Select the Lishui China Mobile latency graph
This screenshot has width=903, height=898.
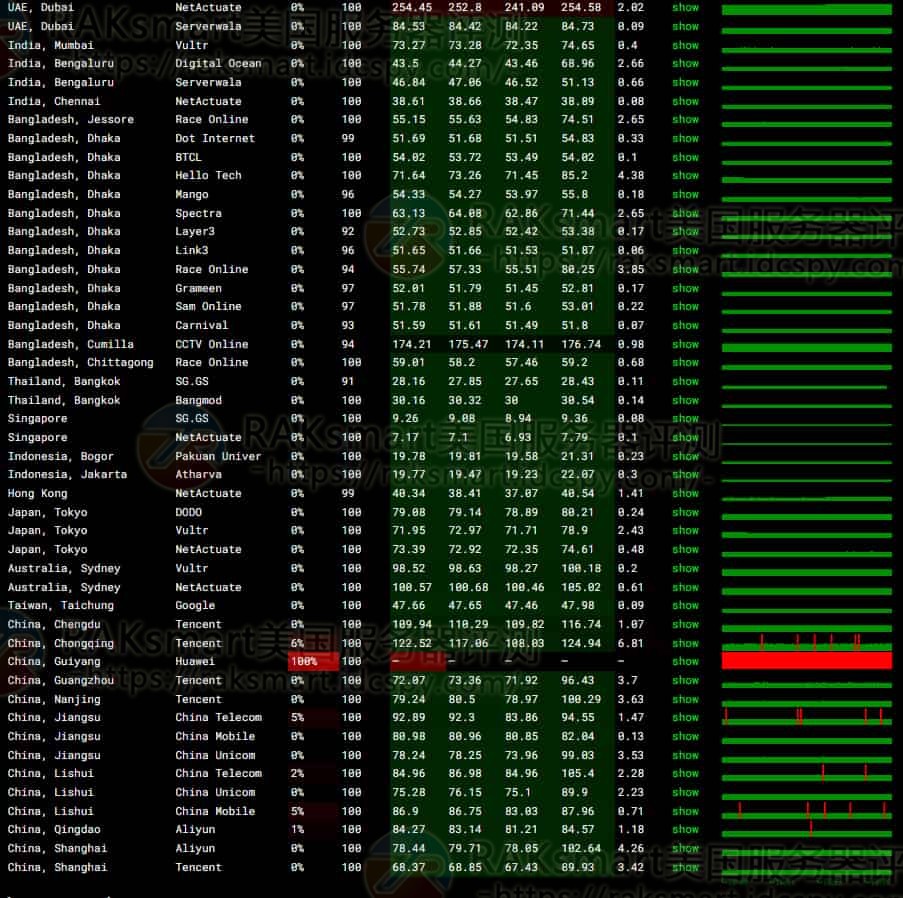point(806,811)
